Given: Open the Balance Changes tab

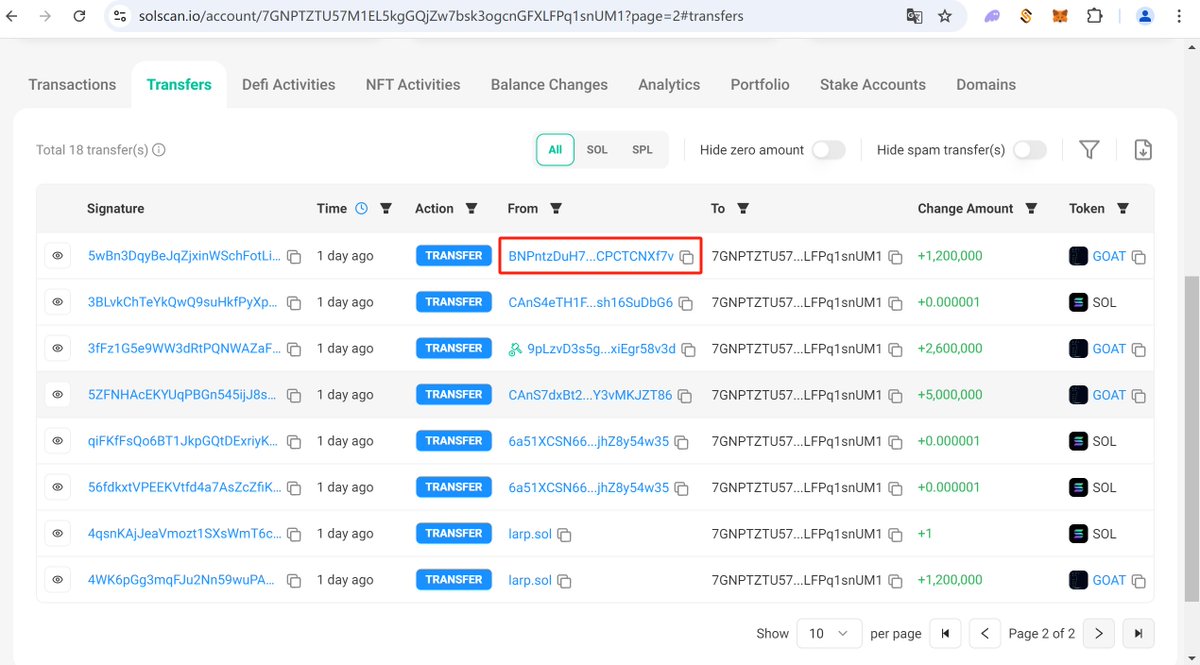Looking at the screenshot, I should tap(549, 85).
